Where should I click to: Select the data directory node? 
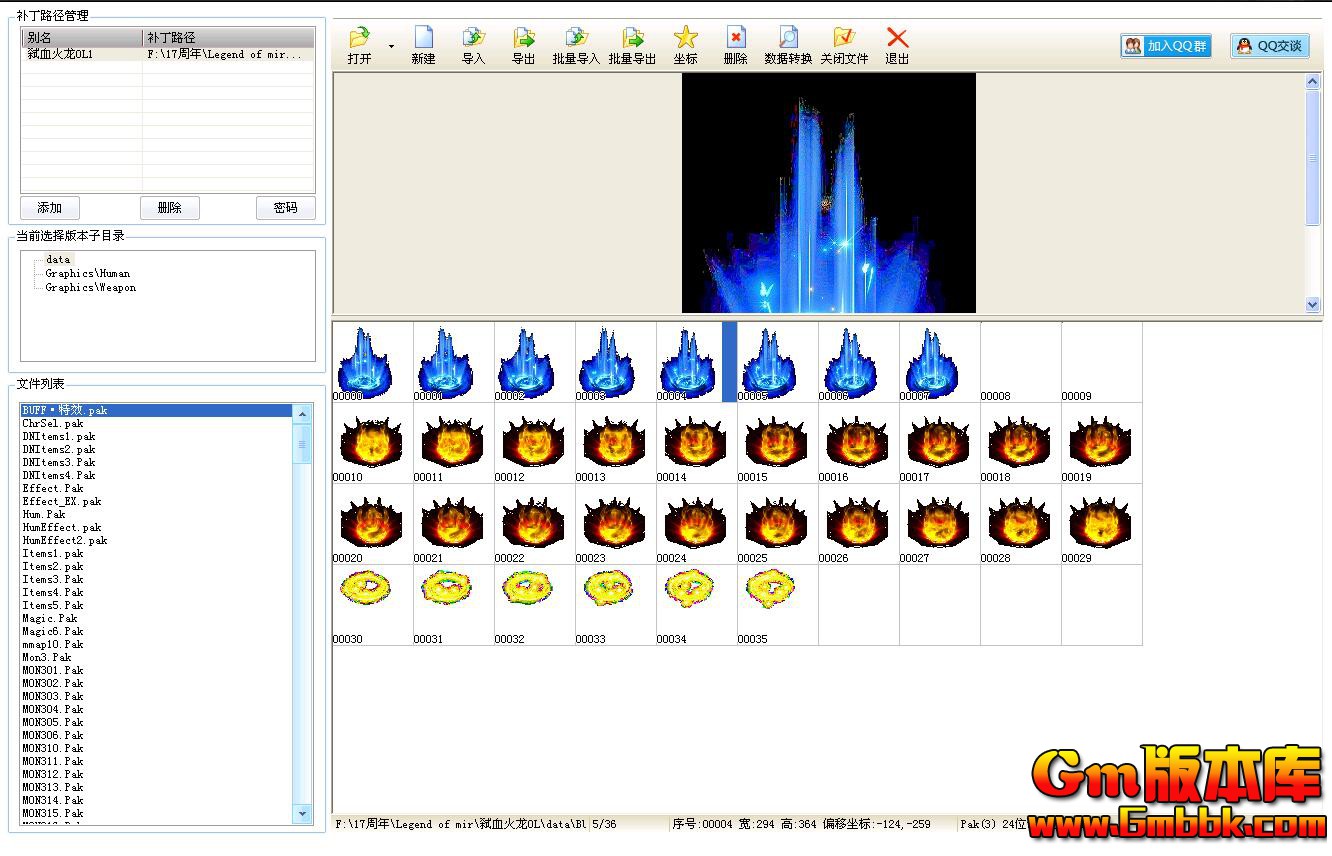point(58,259)
